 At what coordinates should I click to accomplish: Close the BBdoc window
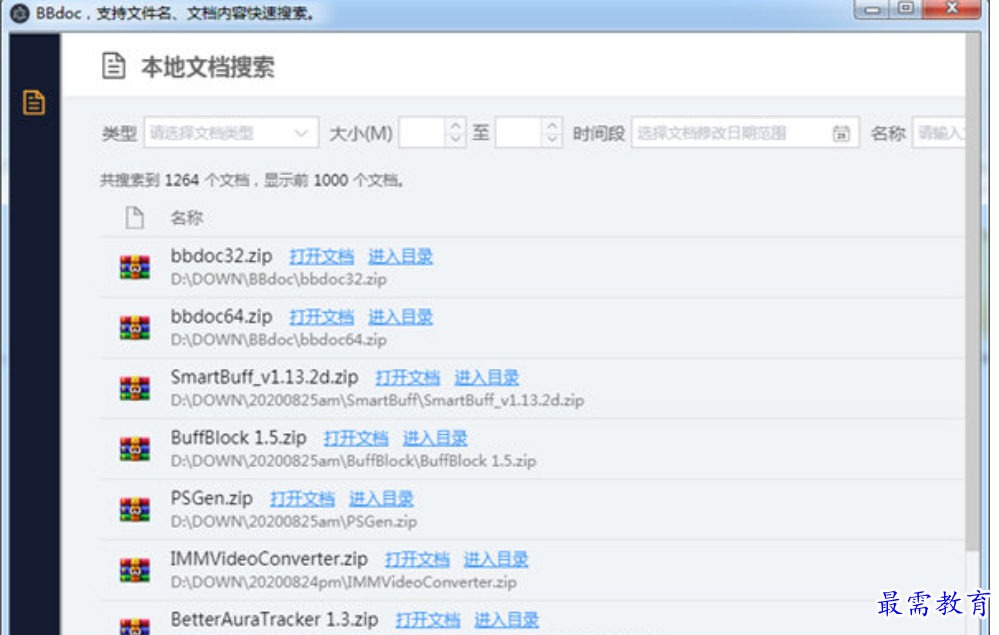pyautogui.click(x=951, y=9)
